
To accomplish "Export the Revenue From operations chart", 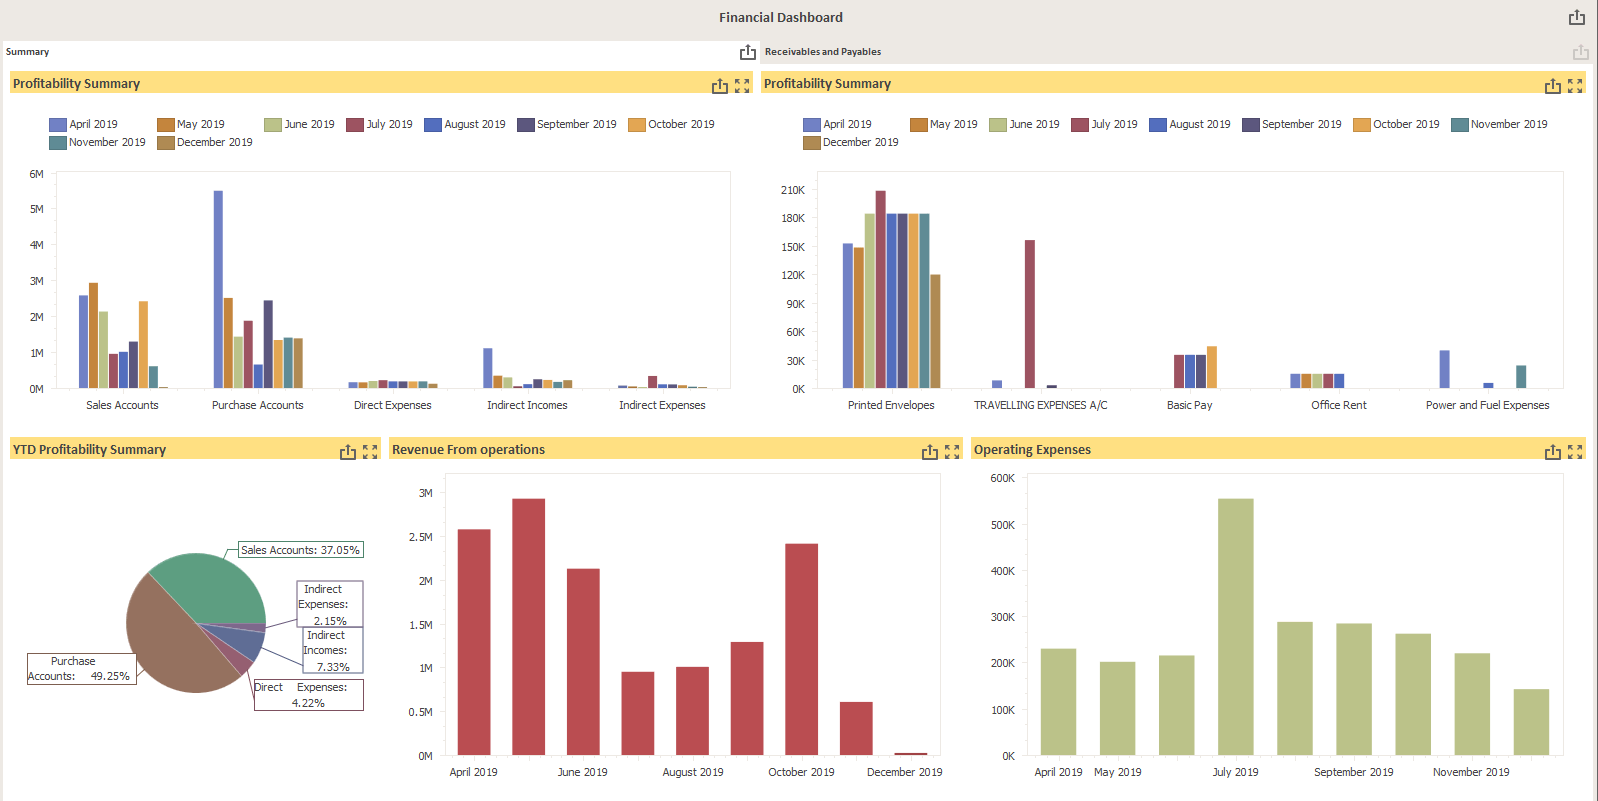I will (x=929, y=452).
